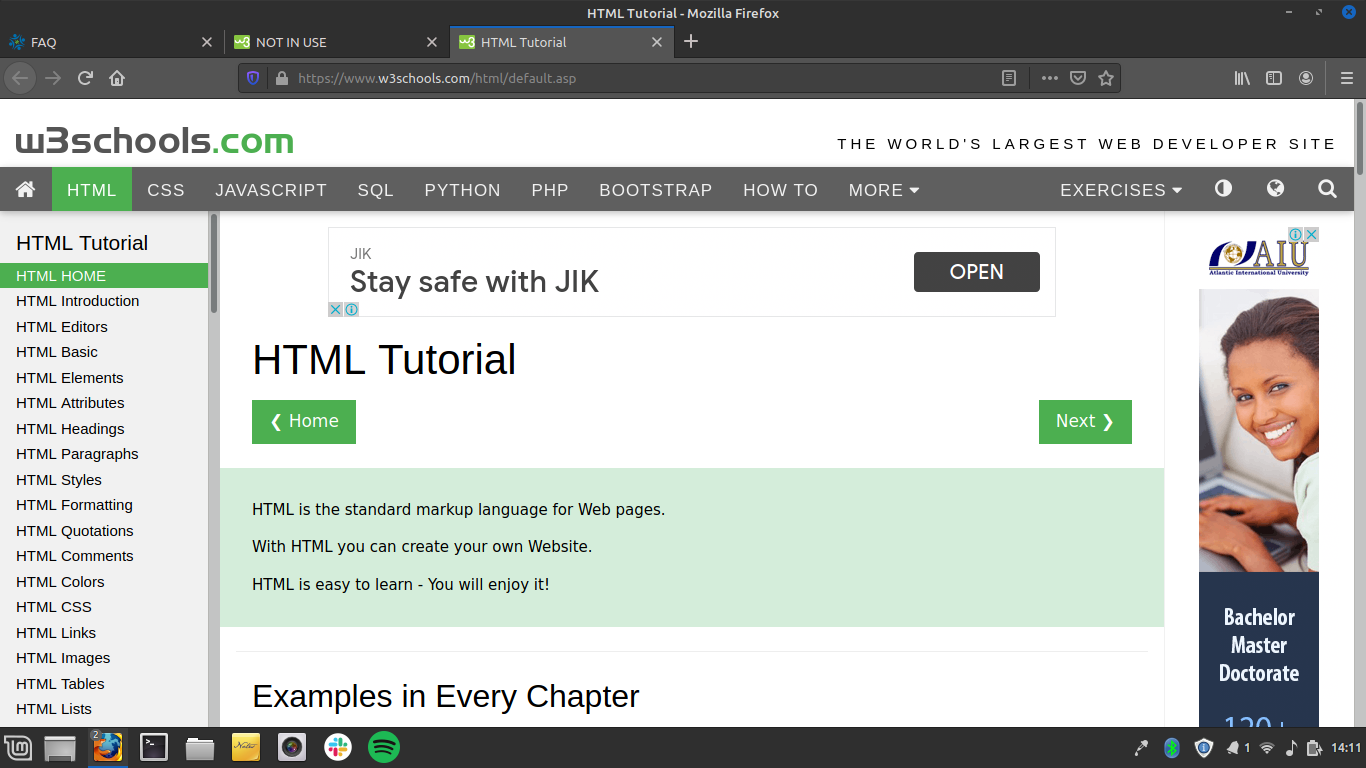Bookmark this page with the star icon
The height and width of the screenshot is (768, 1366).
pyautogui.click(x=1104, y=77)
